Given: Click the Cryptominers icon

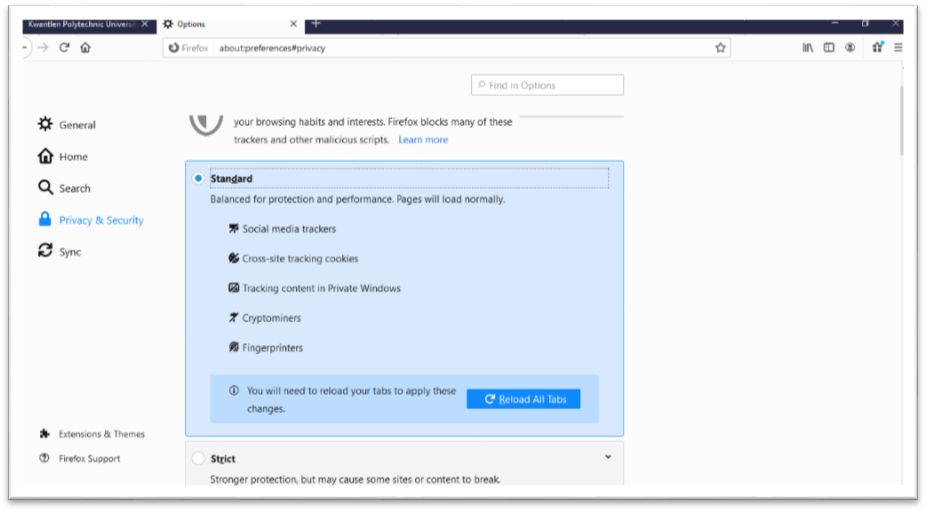Looking at the screenshot, I should click(234, 317).
